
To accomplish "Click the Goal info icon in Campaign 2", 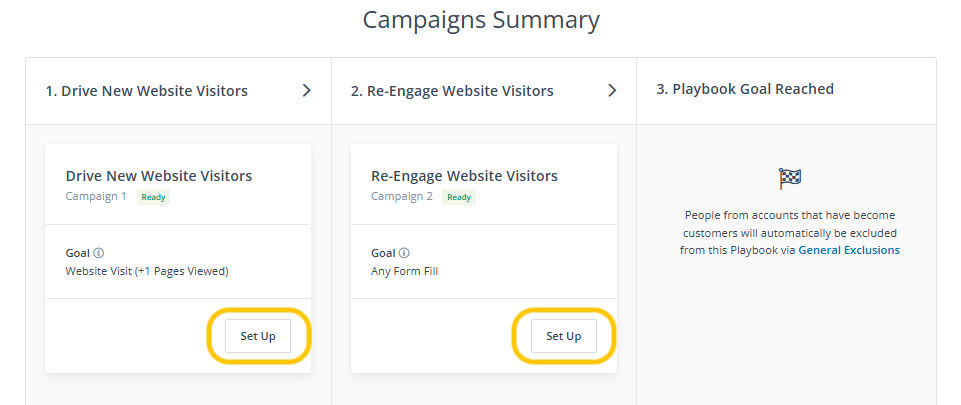I will pos(404,254).
